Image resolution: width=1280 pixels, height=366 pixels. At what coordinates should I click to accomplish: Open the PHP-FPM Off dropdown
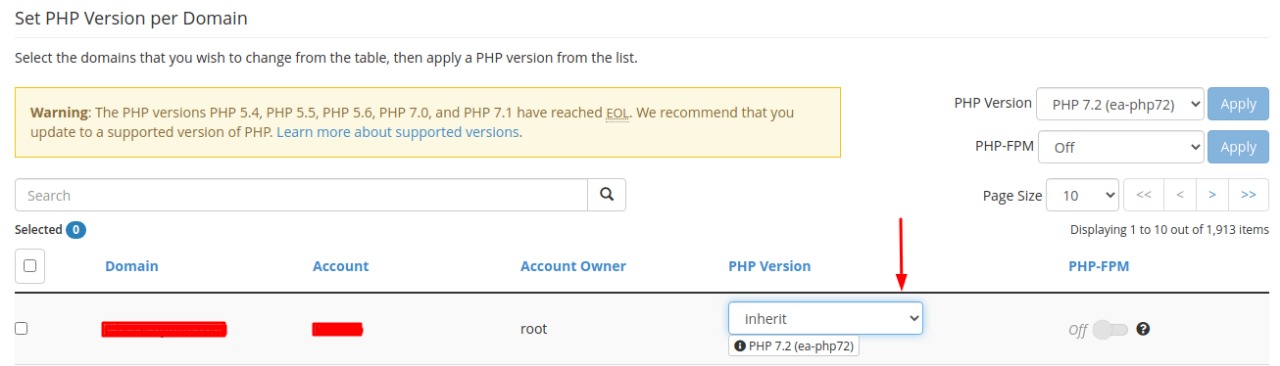[1121, 147]
